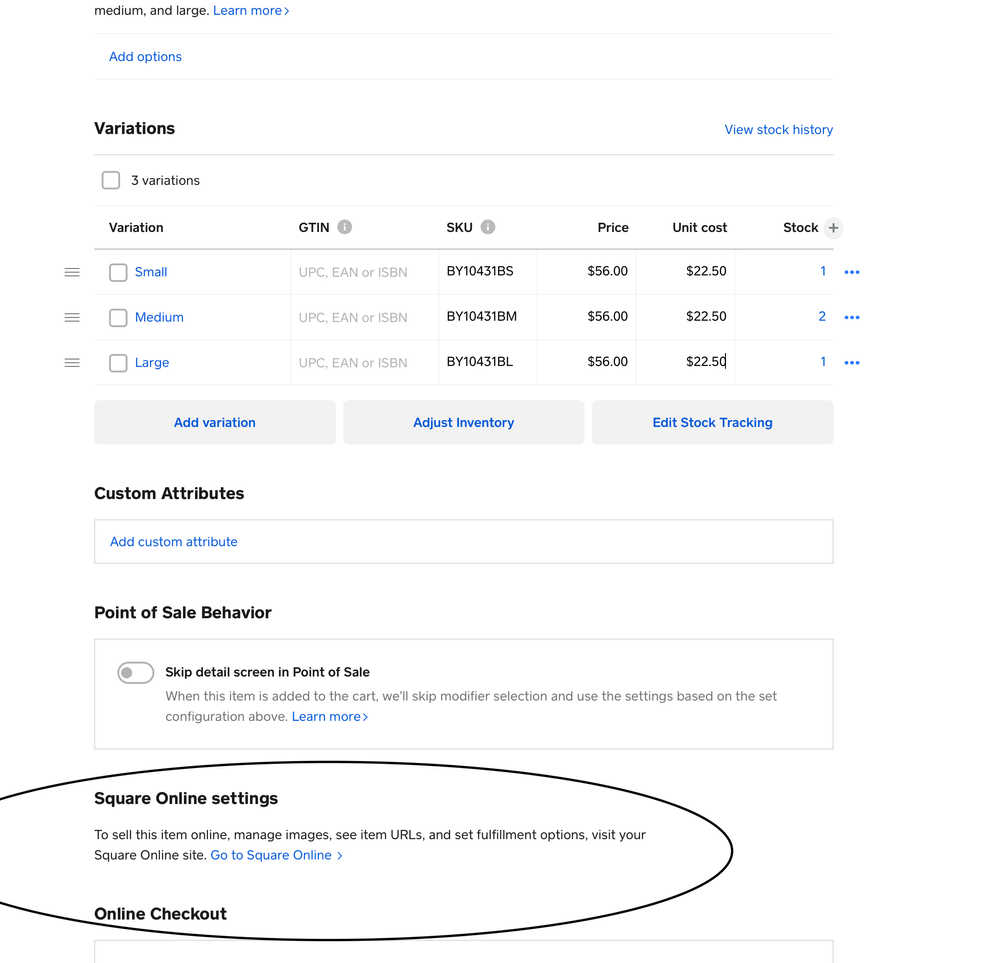Check the Small variation checkbox
Screen dimensions: 999x963
[118, 272]
